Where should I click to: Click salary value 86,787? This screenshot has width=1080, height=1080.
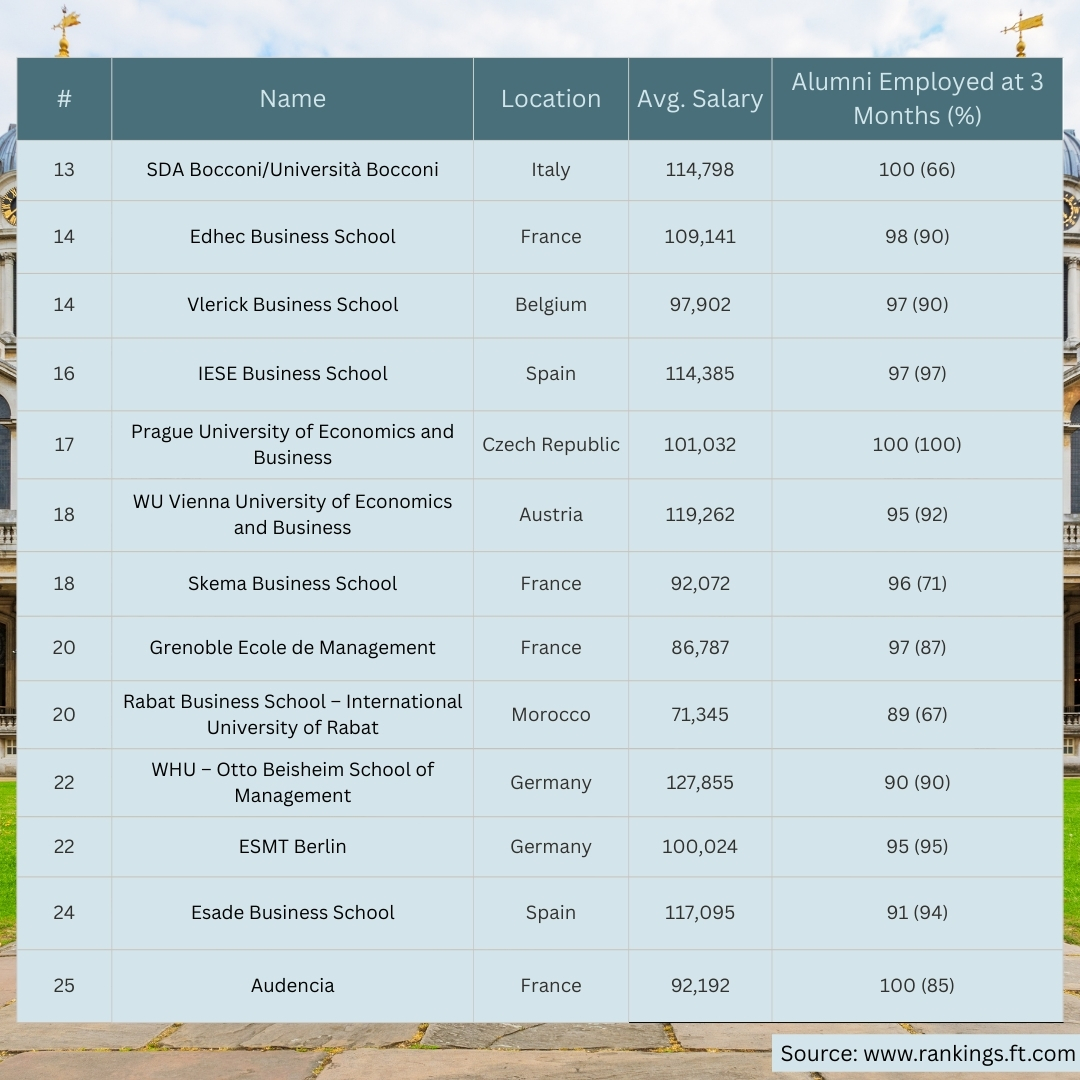pyautogui.click(x=700, y=648)
